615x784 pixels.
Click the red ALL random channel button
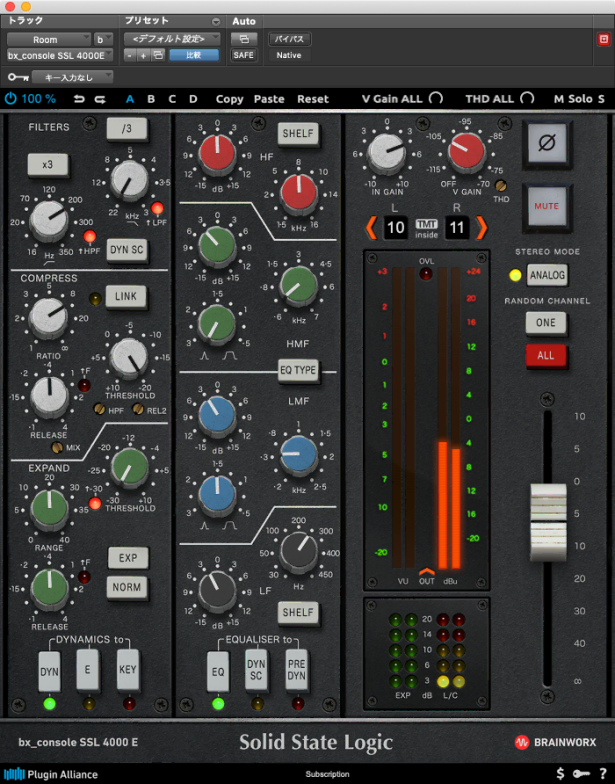tap(546, 356)
